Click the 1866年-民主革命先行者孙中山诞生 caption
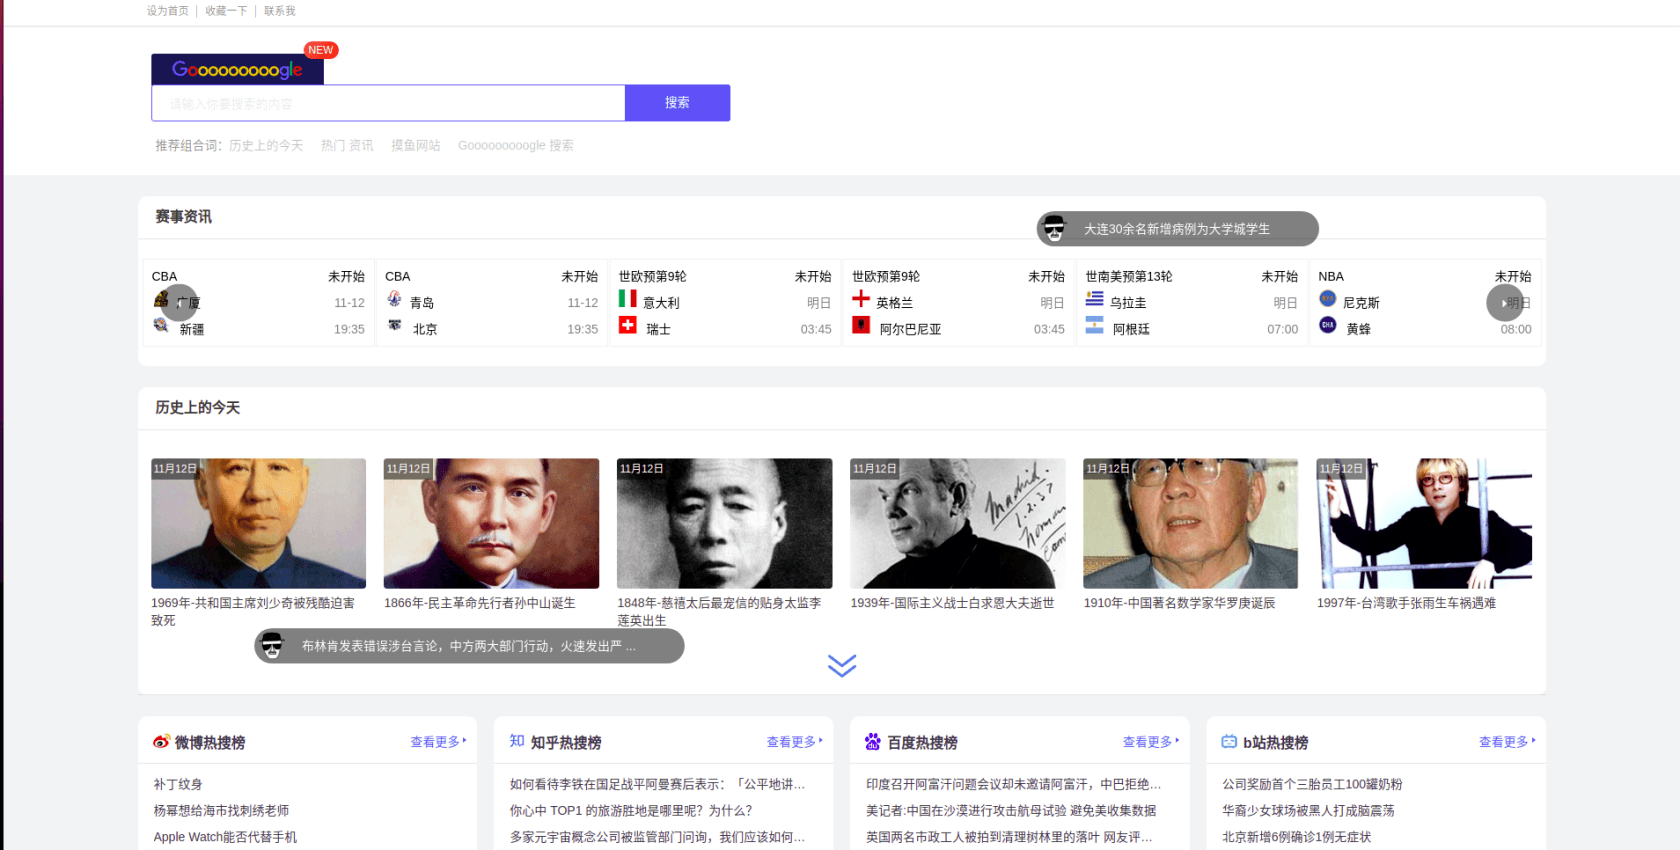1680x850 pixels. 480,603
